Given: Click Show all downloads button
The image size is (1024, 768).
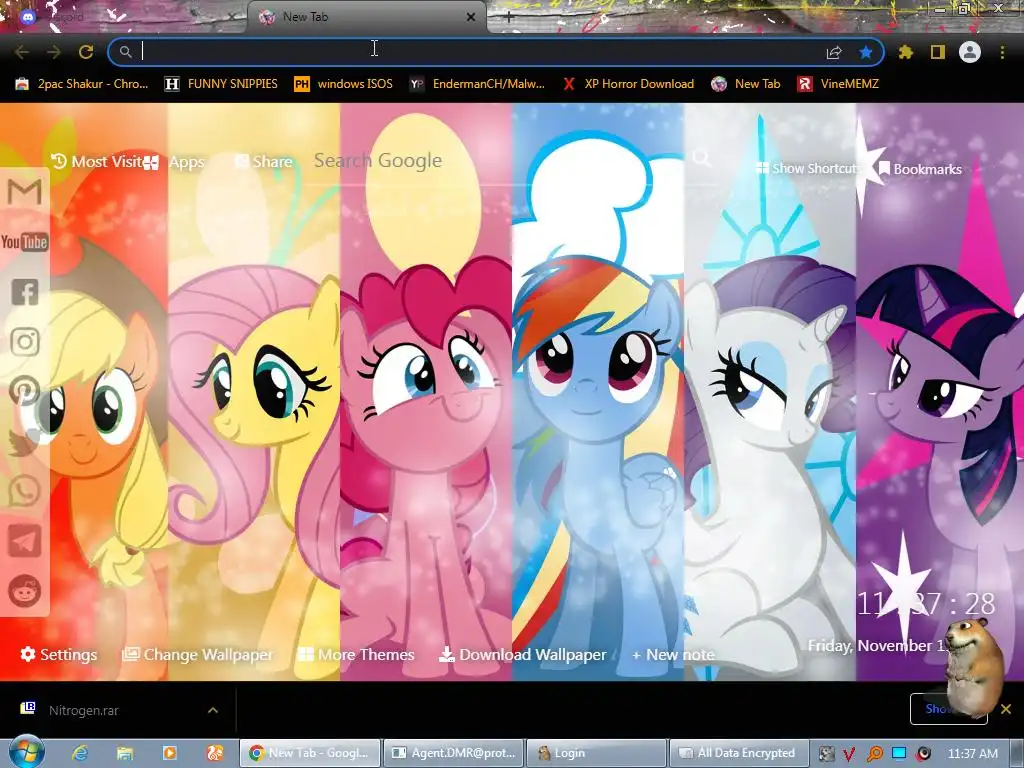Looking at the screenshot, I should tap(948, 709).
